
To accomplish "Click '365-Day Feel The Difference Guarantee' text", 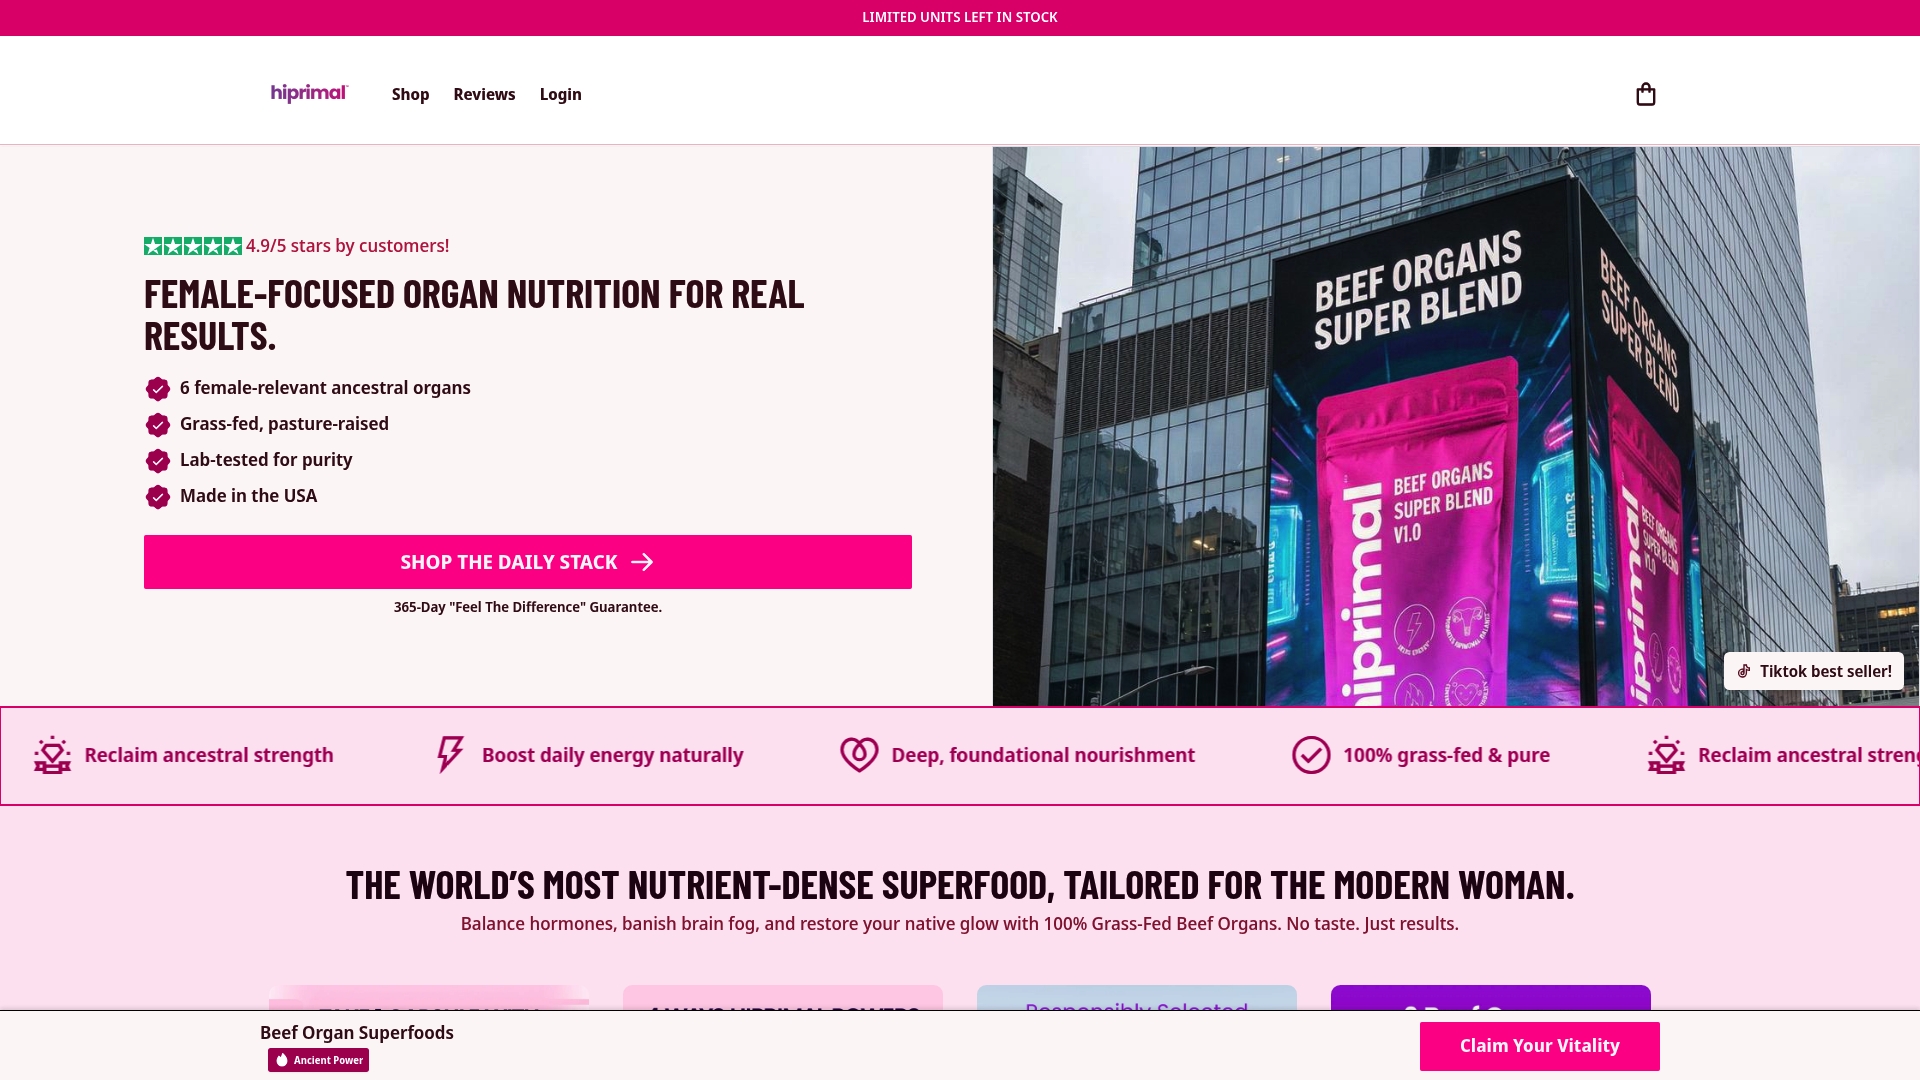I will [x=528, y=607].
